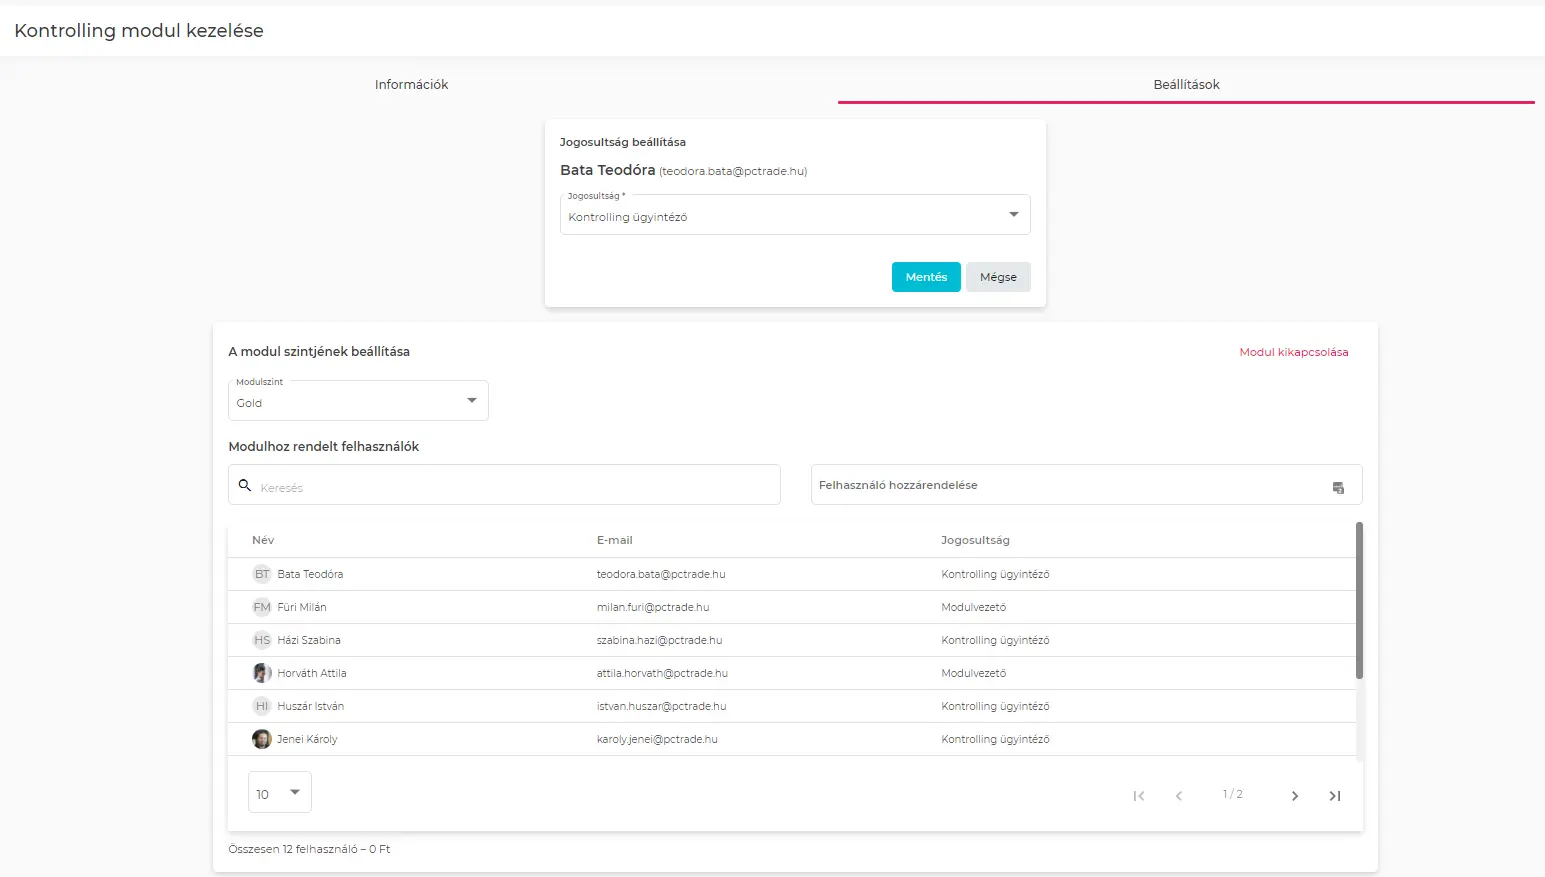Click the search magnifier icon

coord(245,485)
